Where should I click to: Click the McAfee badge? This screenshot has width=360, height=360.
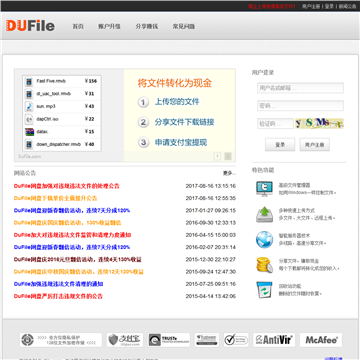click(321, 340)
